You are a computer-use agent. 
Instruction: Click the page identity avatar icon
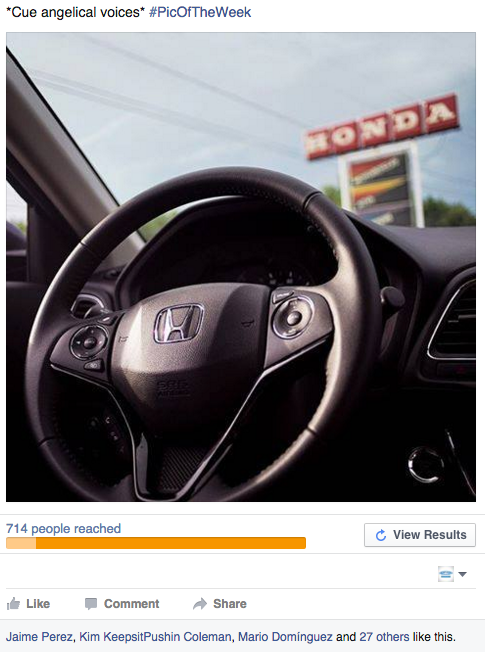pos(445,574)
